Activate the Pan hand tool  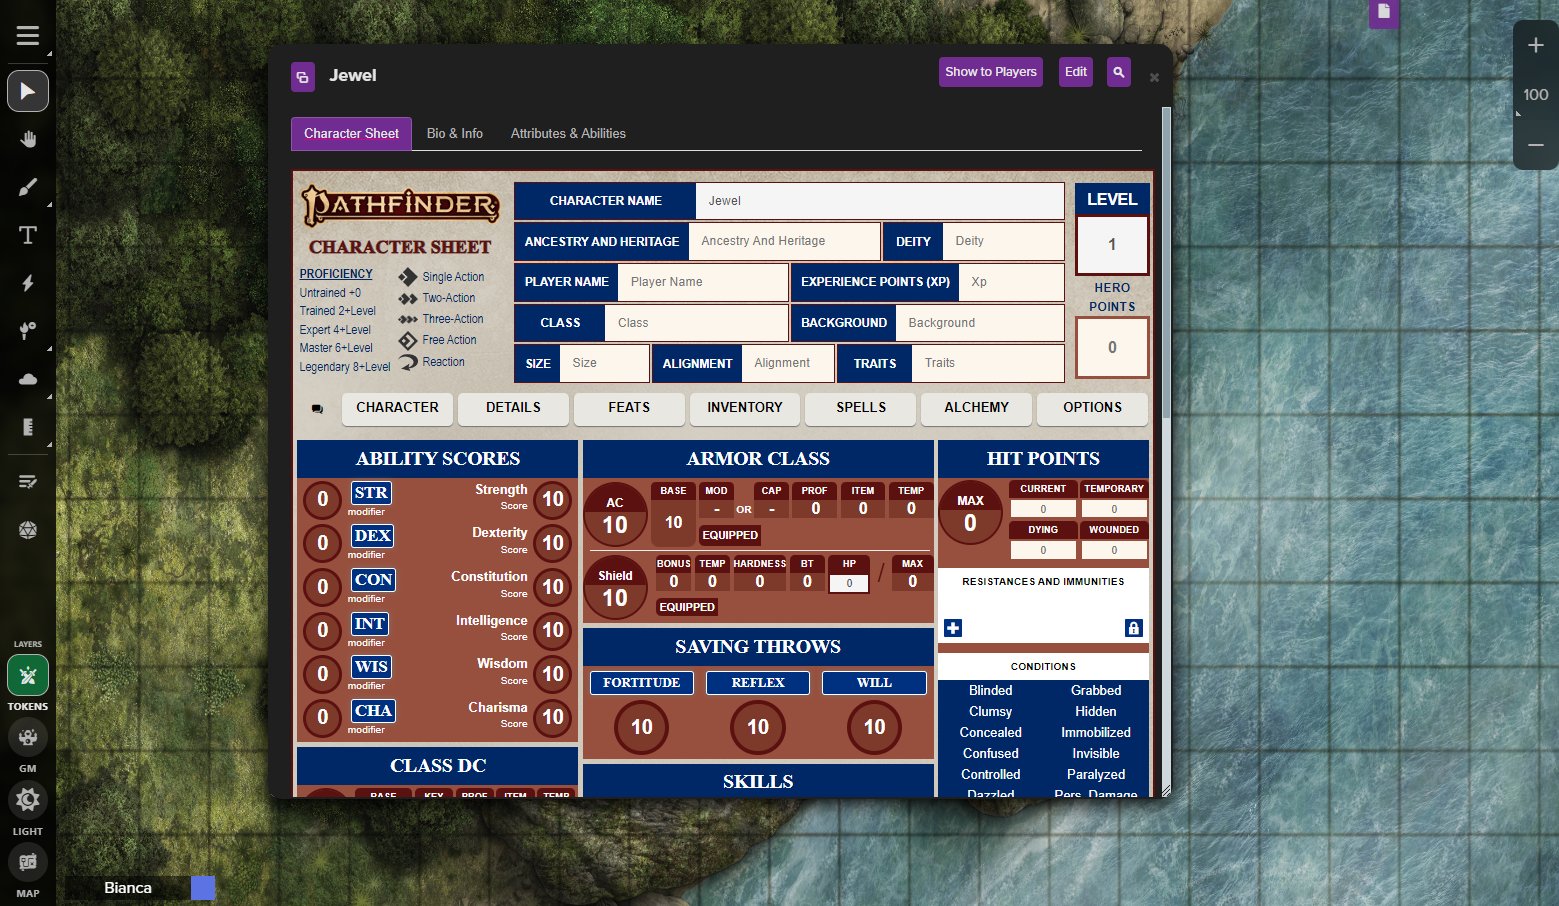pos(28,139)
